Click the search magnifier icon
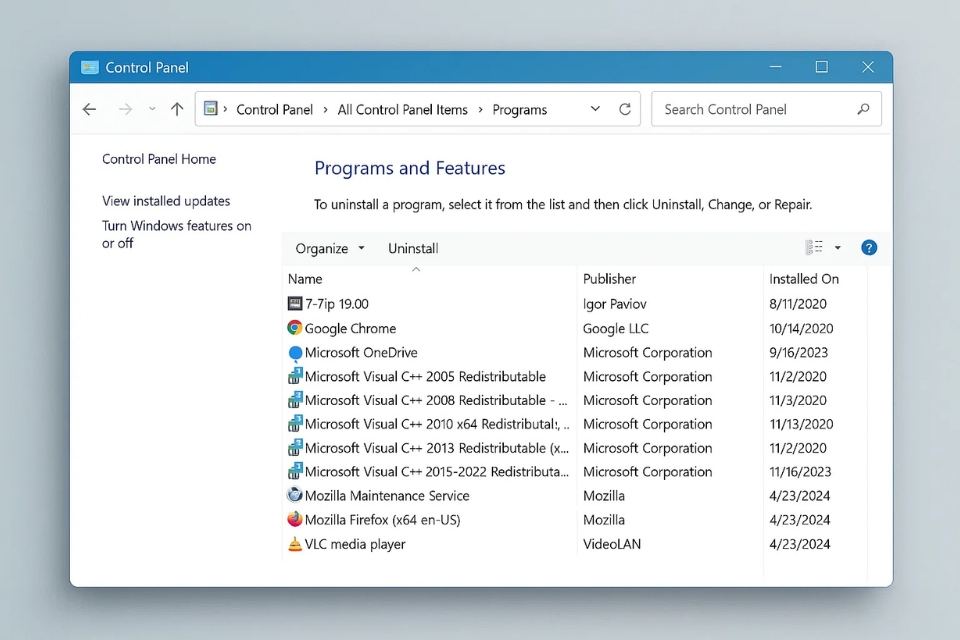This screenshot has width=960, height=640. (x=863, y=110)
